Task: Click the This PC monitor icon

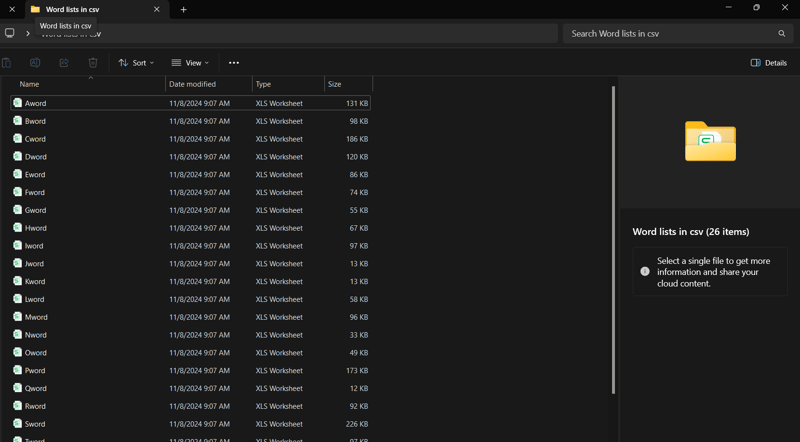Action: coord(10,33)
